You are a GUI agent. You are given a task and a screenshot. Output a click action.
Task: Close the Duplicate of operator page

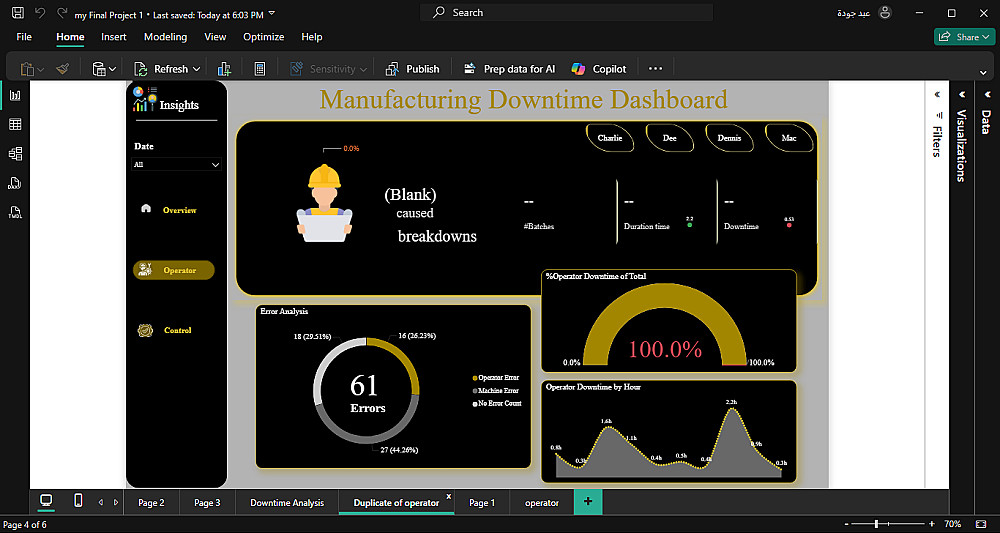point(448,496)
